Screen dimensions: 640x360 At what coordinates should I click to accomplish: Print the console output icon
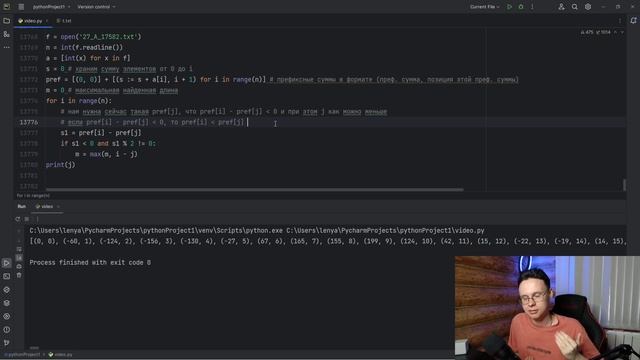19,267
